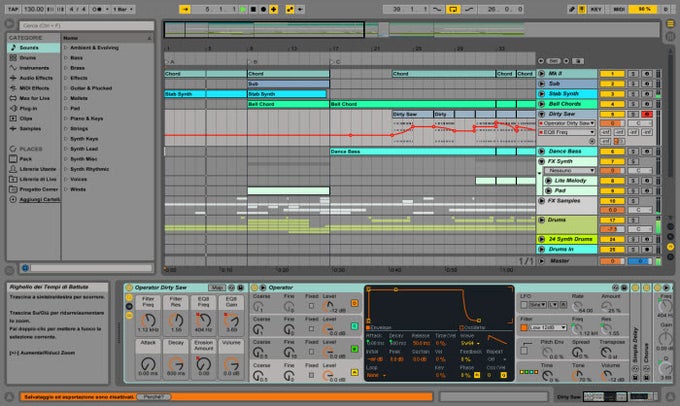Toggle the Operator Filter on switch
Screen dimensions: 680x406
pyautogui.click(x=524, y=327)
